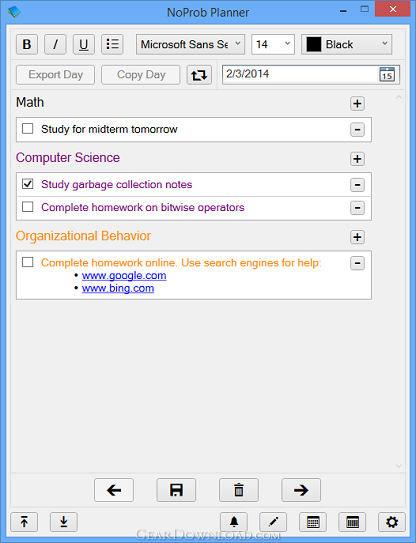Toggle Italic text formatting

pos(55,44)
